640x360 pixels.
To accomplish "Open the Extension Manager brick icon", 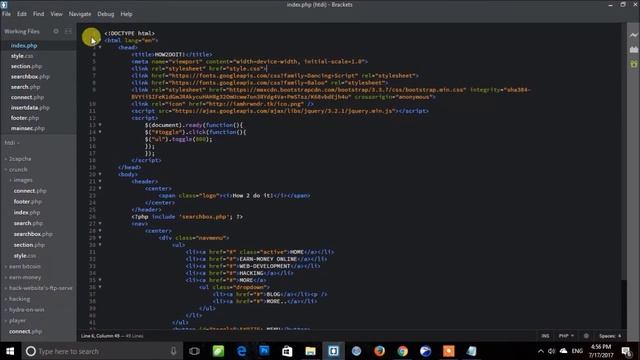I will coord(633,49).
